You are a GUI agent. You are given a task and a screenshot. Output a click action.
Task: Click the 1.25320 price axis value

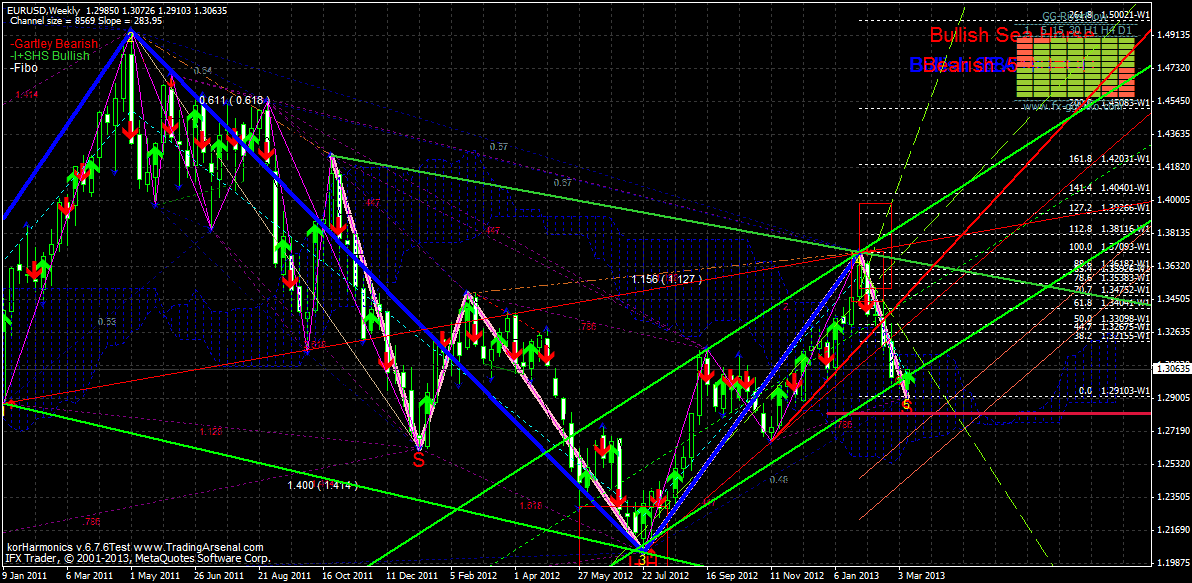click(x=1172, y=464)
